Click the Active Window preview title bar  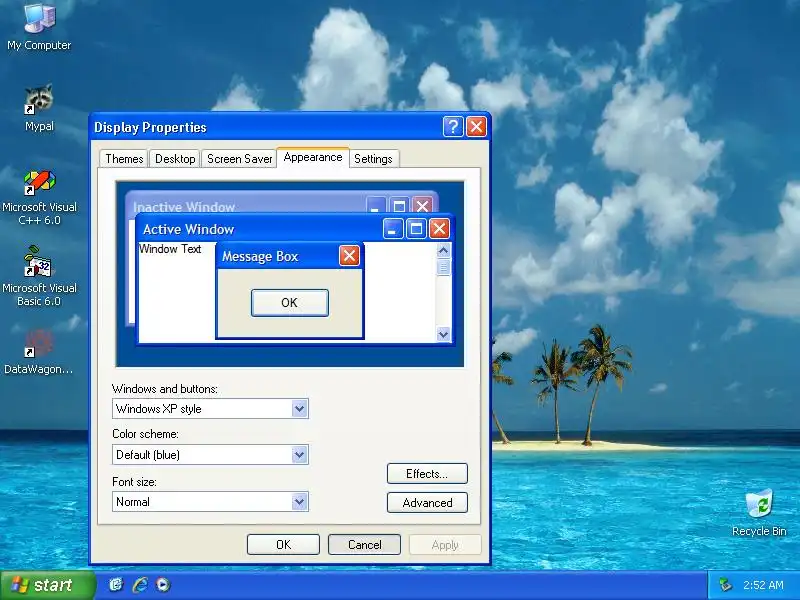coord(295,229)
